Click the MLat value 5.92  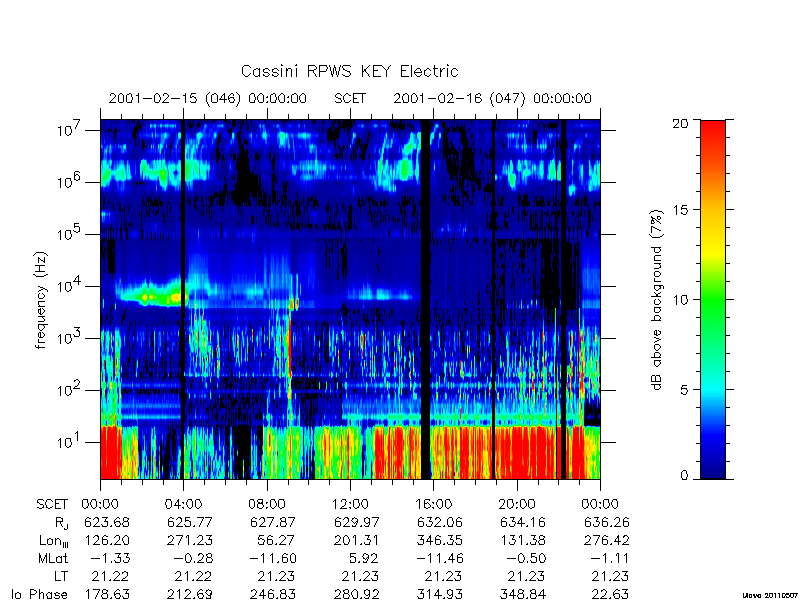coord(363,558)
